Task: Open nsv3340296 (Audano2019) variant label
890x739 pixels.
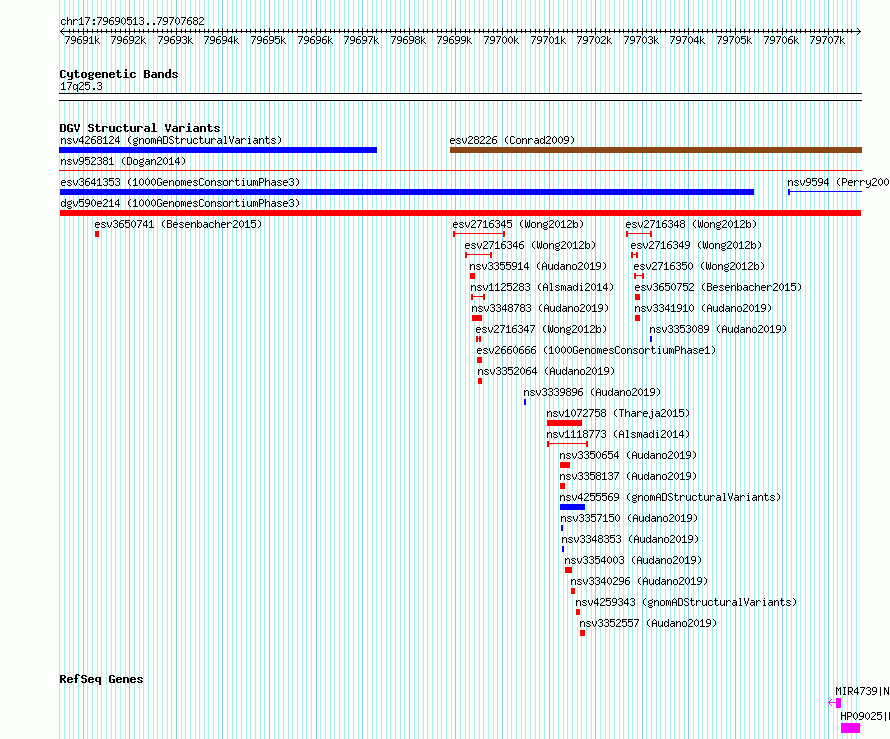Action: [x=639, y=581]
